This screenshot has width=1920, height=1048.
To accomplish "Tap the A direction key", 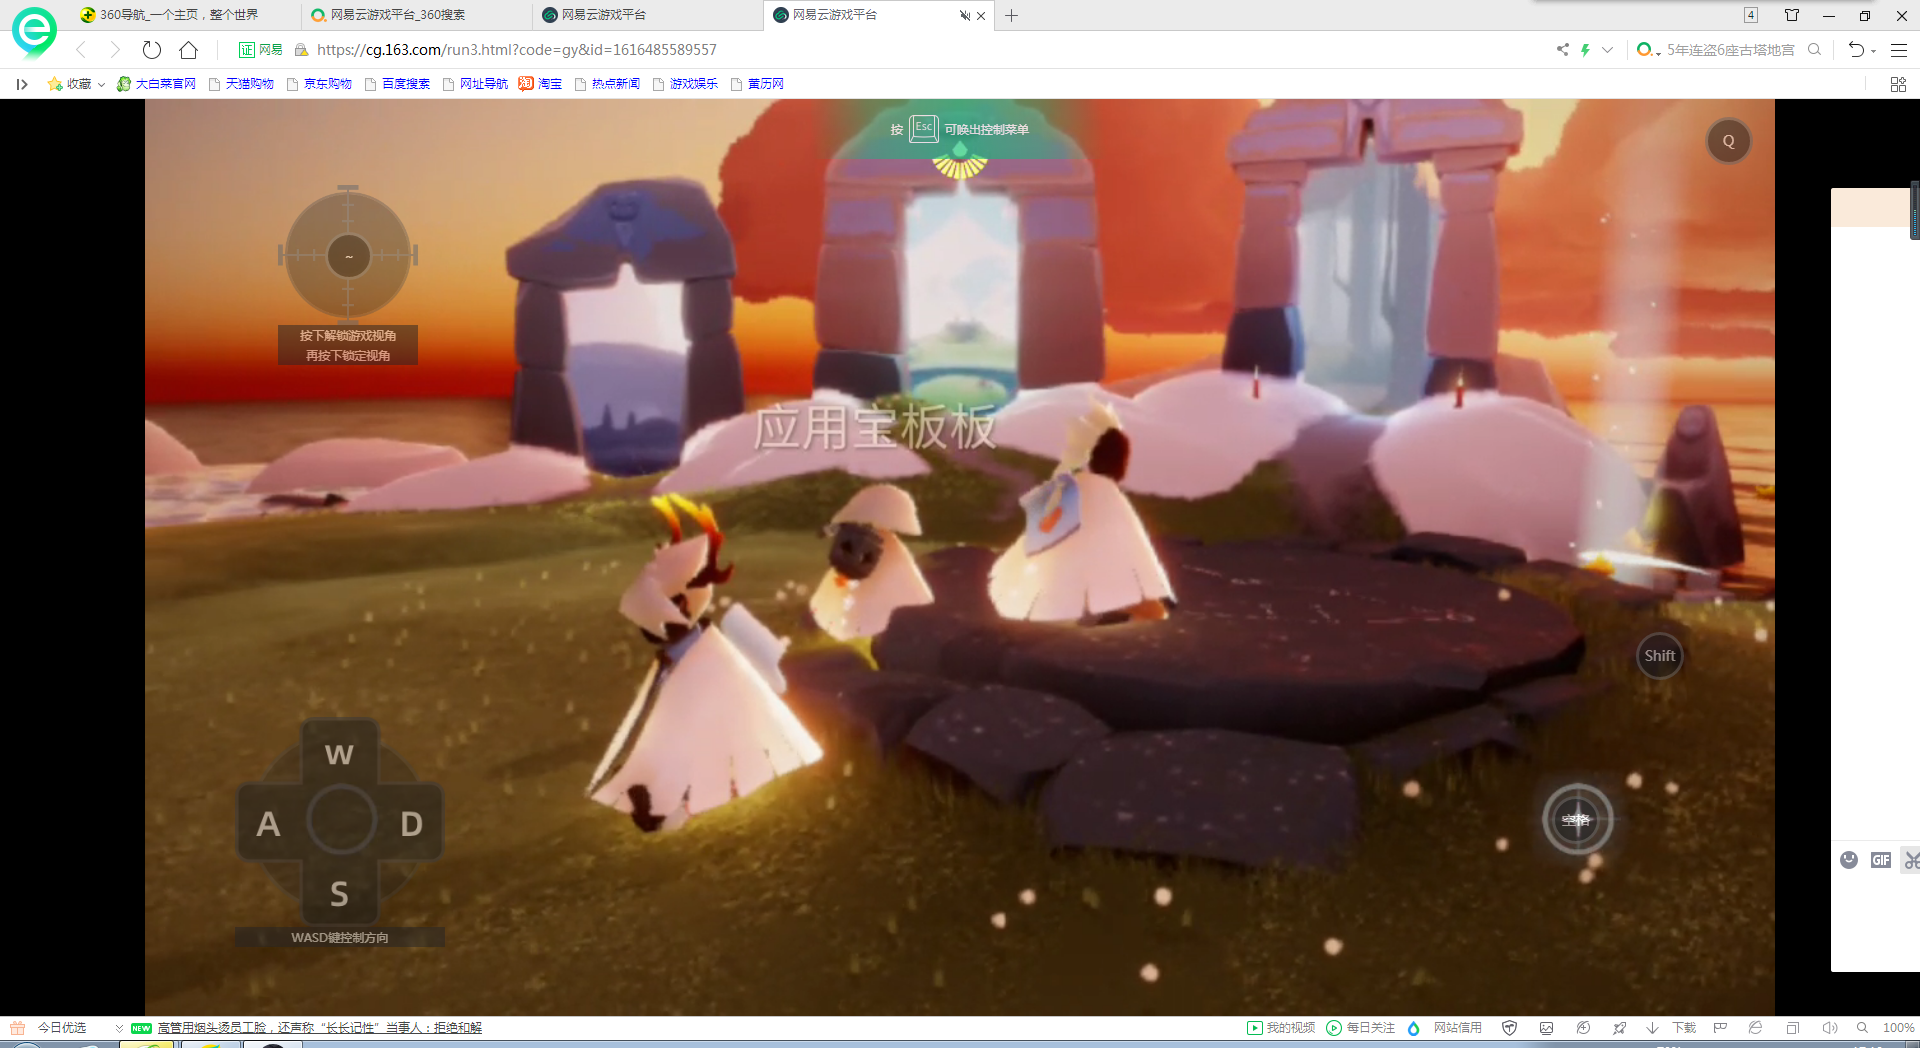I will tap(268, 824).
